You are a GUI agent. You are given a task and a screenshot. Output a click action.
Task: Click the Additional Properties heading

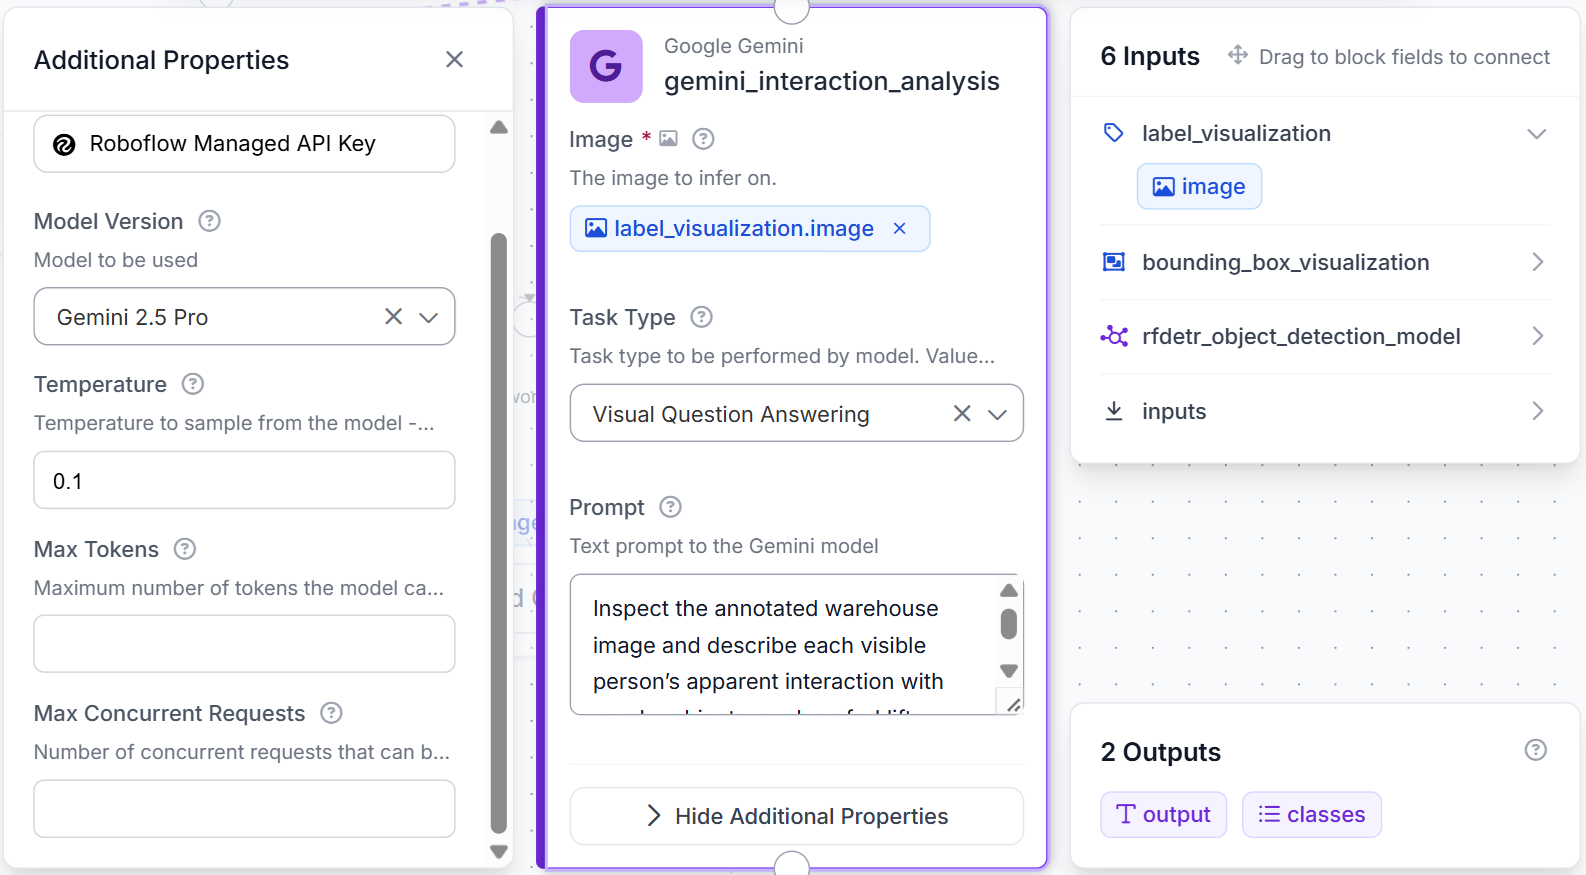pos(162,60)
